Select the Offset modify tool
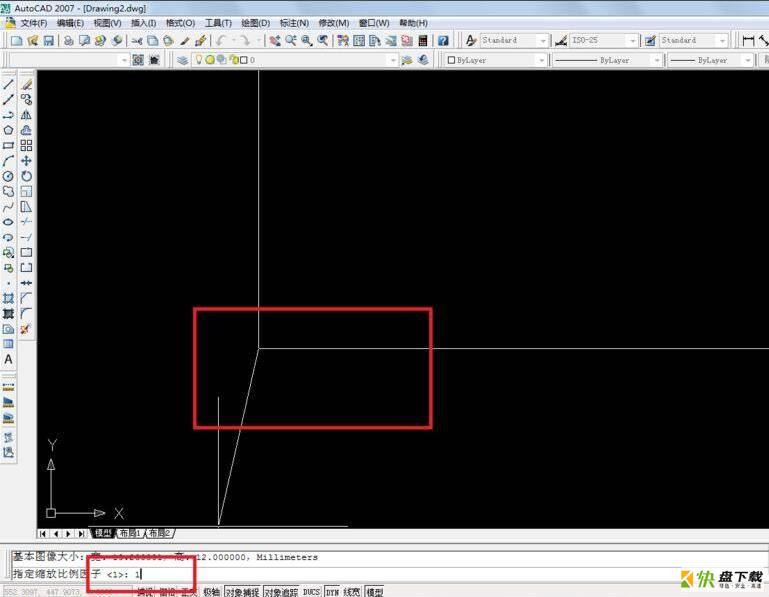The width and height of the screenshot is (769, 597). [26, 130]
